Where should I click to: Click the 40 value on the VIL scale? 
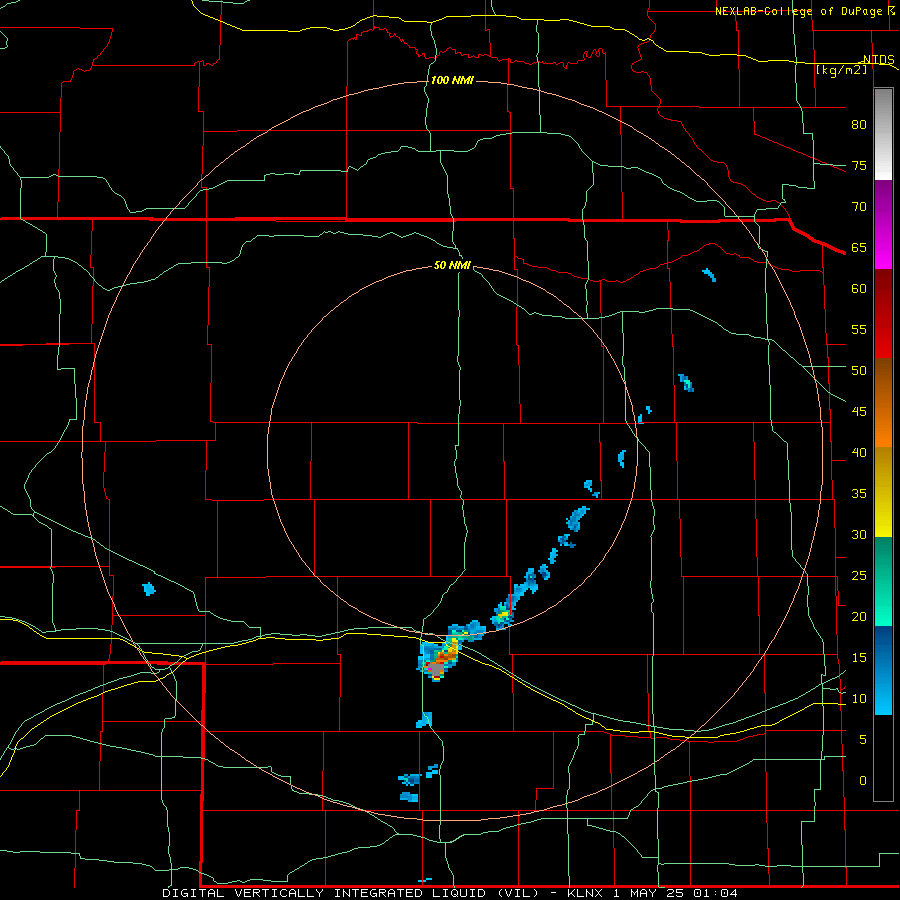[x=859, y=453]
